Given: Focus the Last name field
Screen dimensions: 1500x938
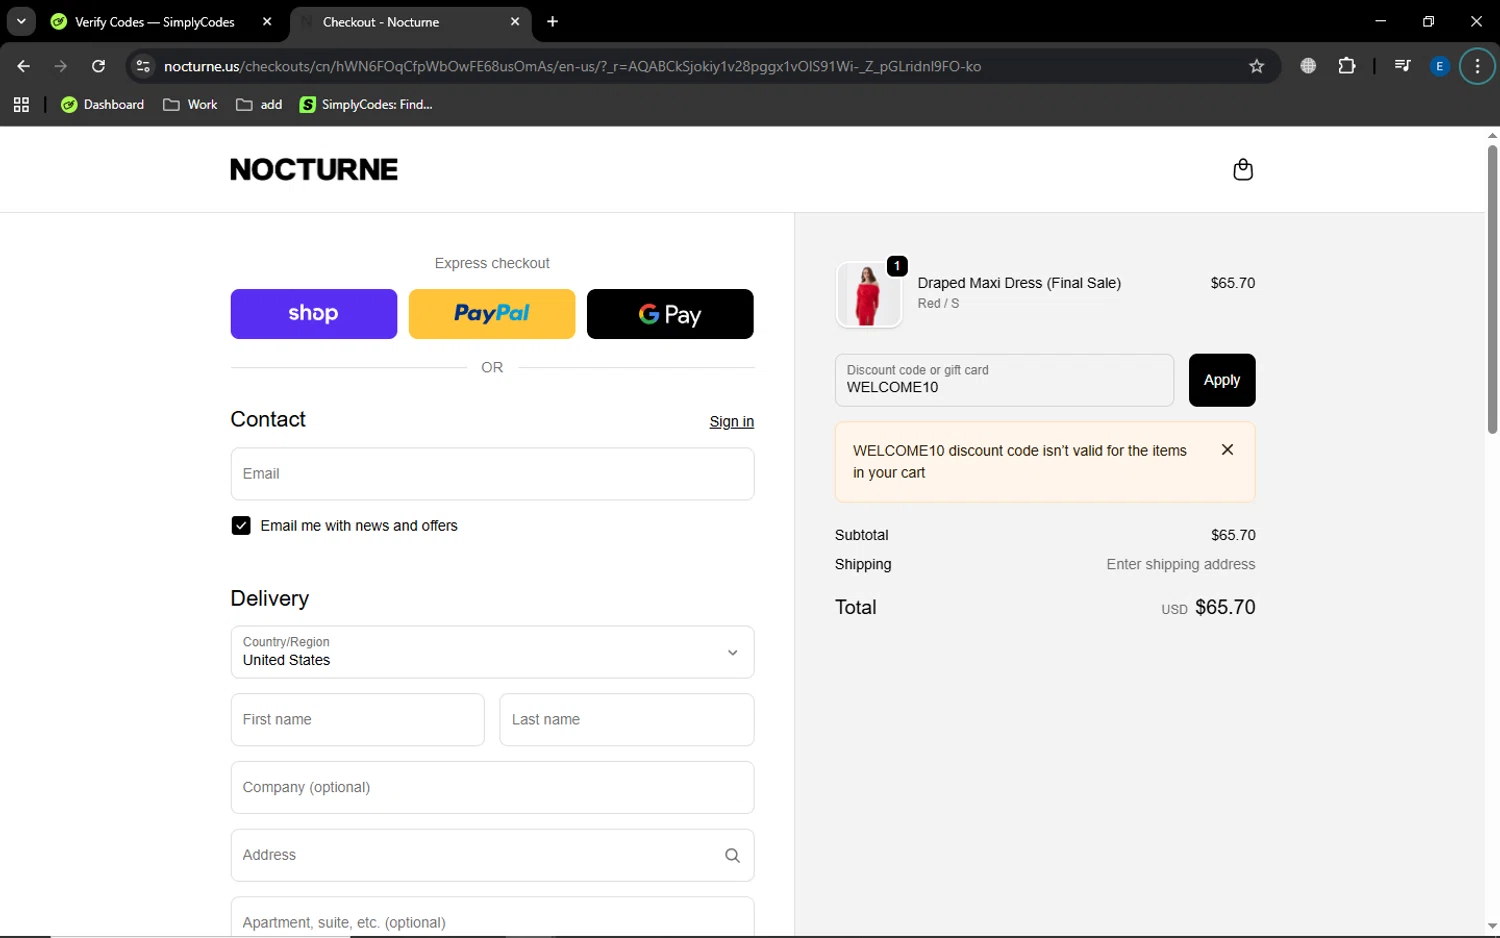Looking at the screenshot, I should (x=627, y=720).
